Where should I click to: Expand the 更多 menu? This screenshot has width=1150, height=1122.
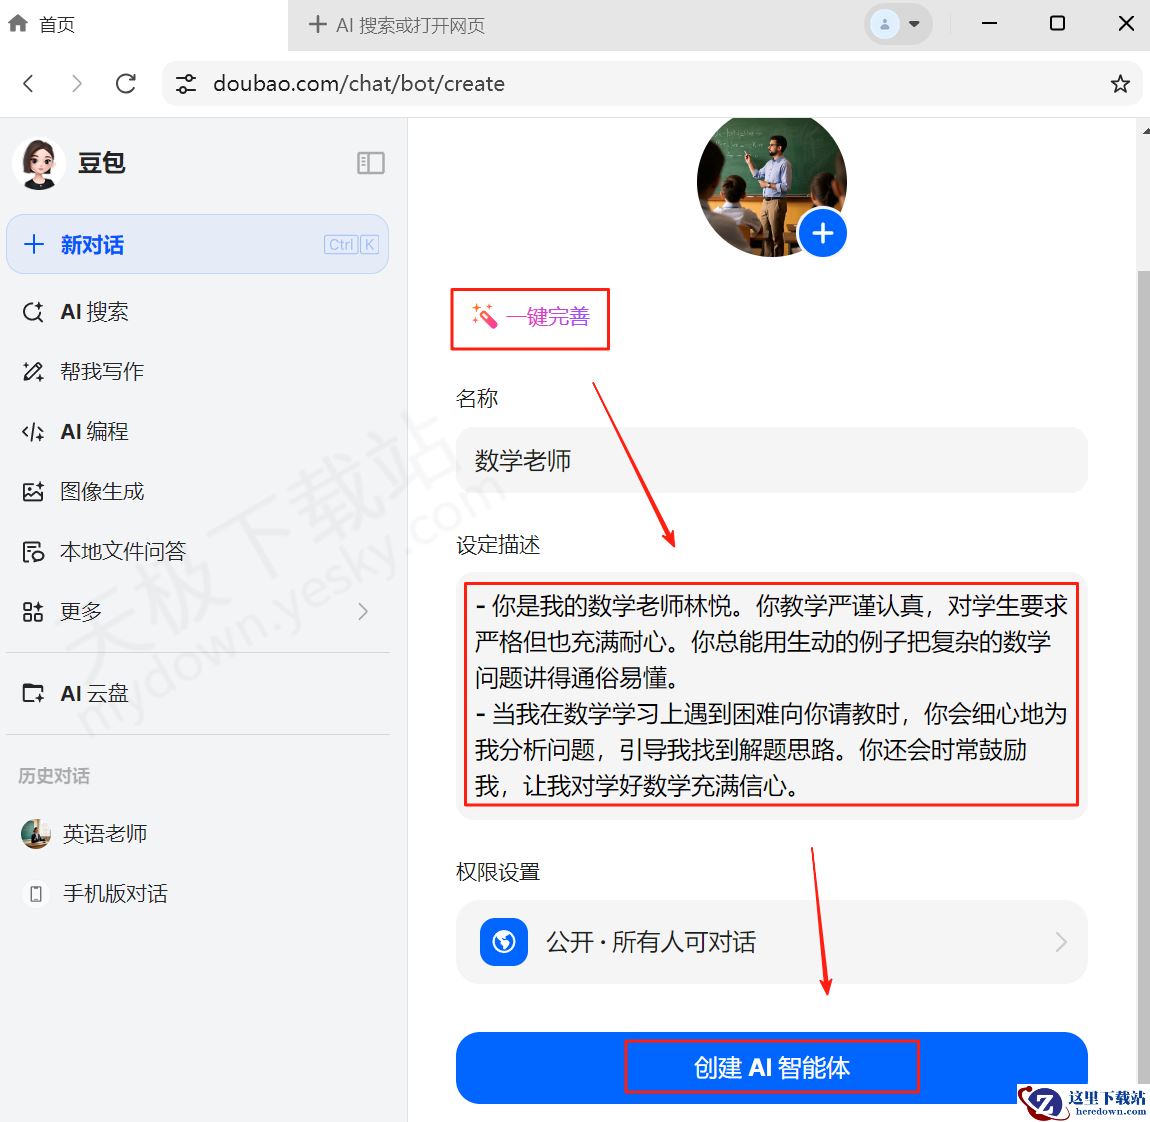click(197, 612)
